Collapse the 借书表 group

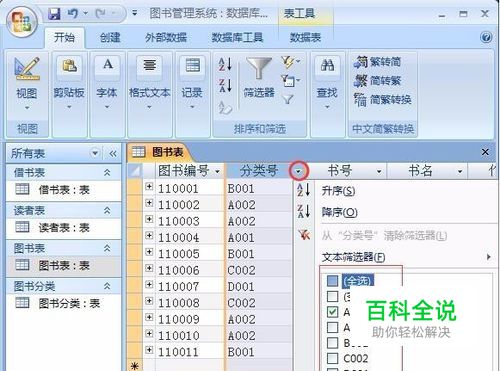pyautogui.click(x=107, y=173)
